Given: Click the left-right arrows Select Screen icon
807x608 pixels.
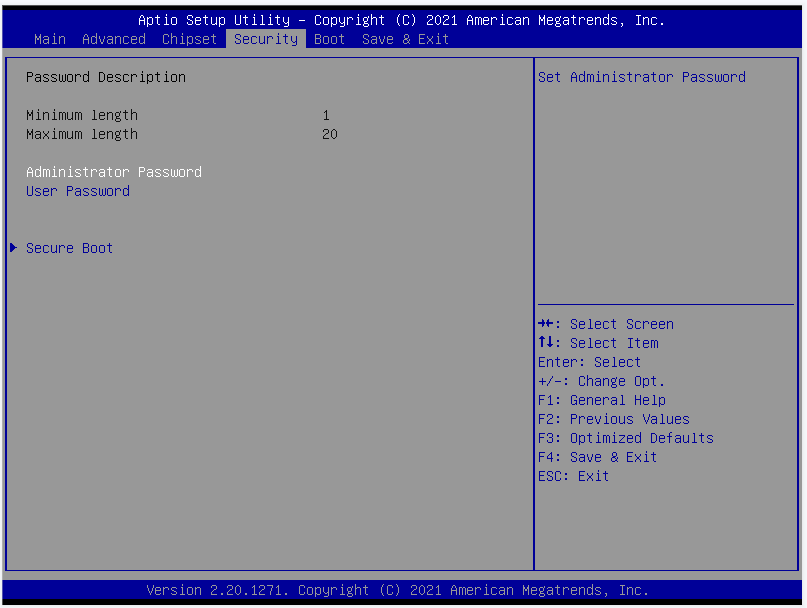Looking at the screenshot, I should point(545,324).
